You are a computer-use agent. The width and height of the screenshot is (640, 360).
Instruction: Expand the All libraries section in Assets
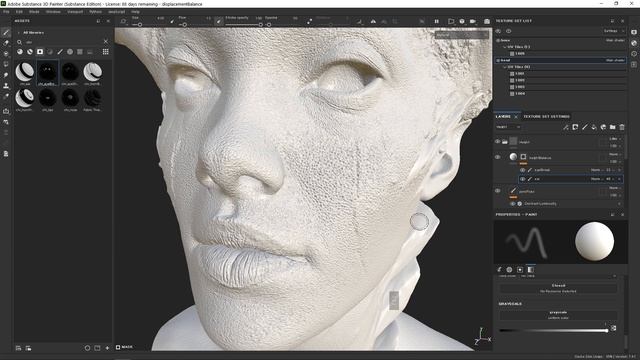tap(18, 33)
